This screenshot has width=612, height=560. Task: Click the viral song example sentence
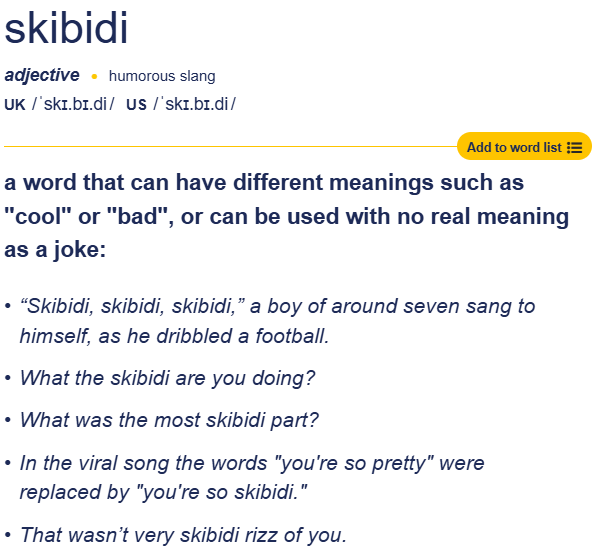252,478
